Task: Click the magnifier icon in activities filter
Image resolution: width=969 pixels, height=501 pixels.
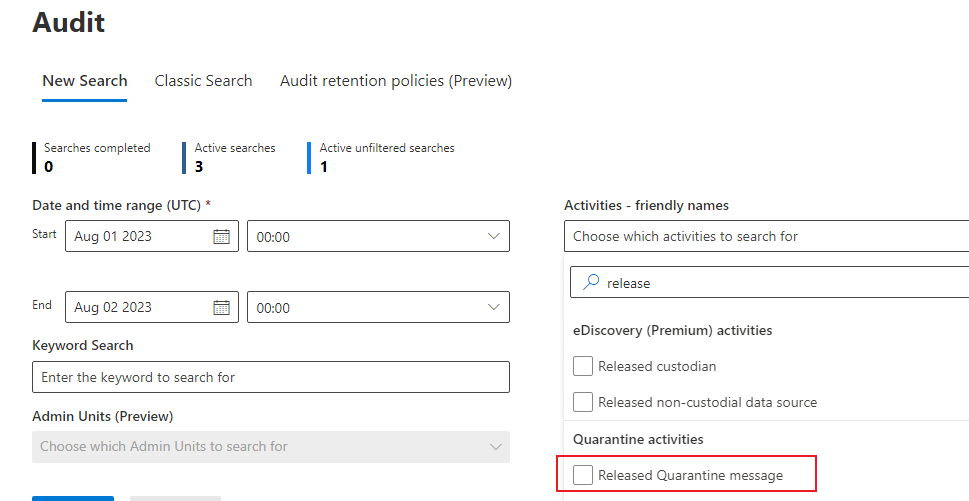Action: [591, 283]
